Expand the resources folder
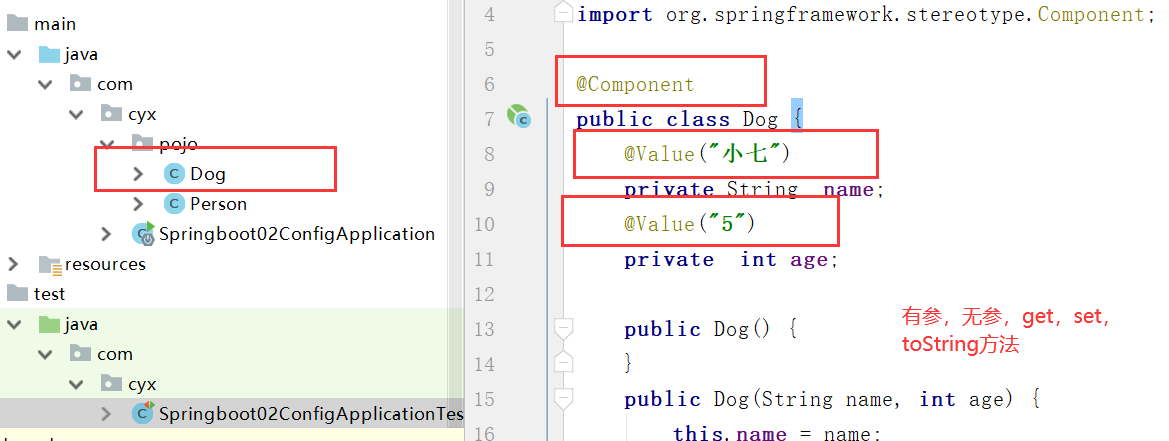This screenshot has width=1169, height=441. coord(13,264)
